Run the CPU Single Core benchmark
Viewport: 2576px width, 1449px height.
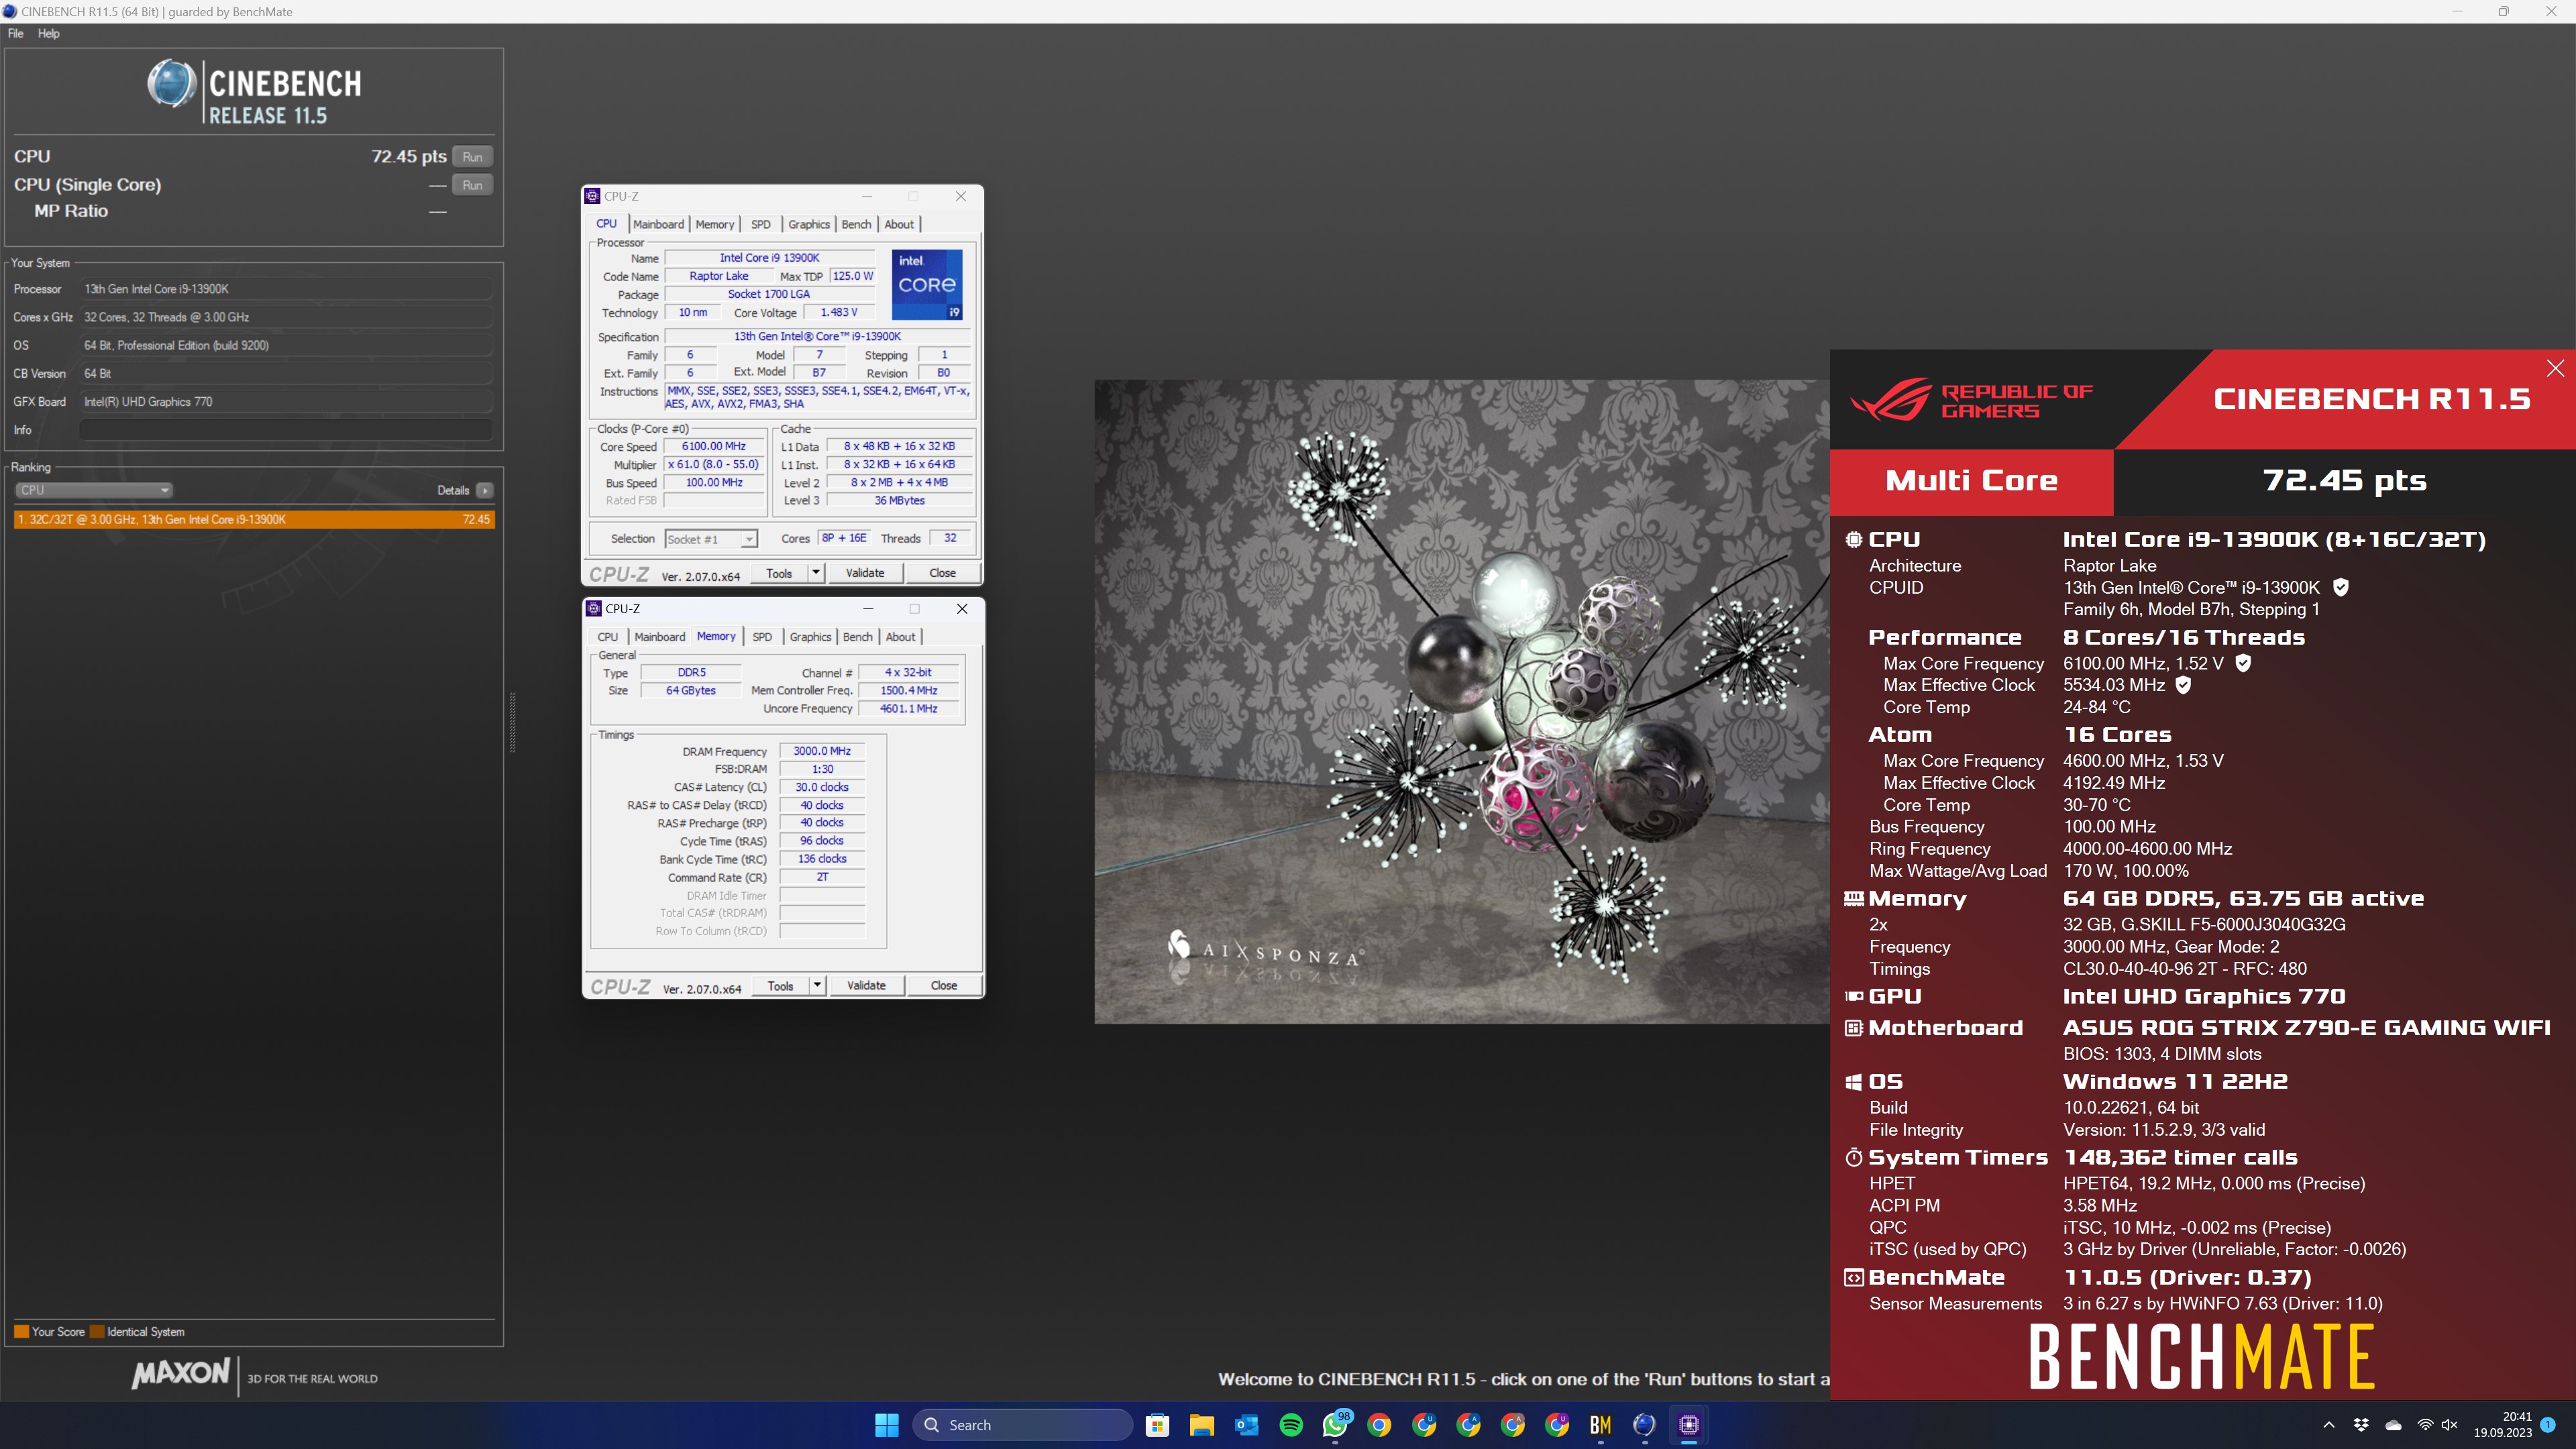click(x=473, y=185)
